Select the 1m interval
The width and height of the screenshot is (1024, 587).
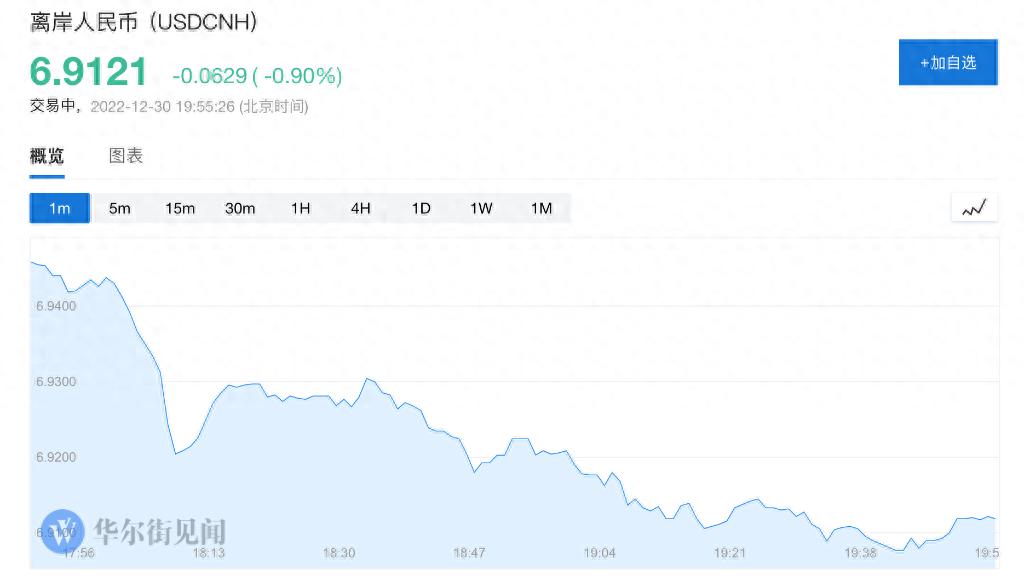pyautogui.click(x=60, y=208)
